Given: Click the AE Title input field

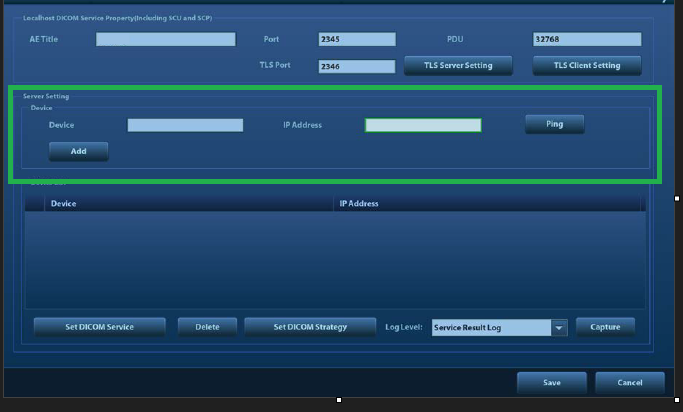Looking at the screenshot, I should pyautogui.click(x=166, y=39).
